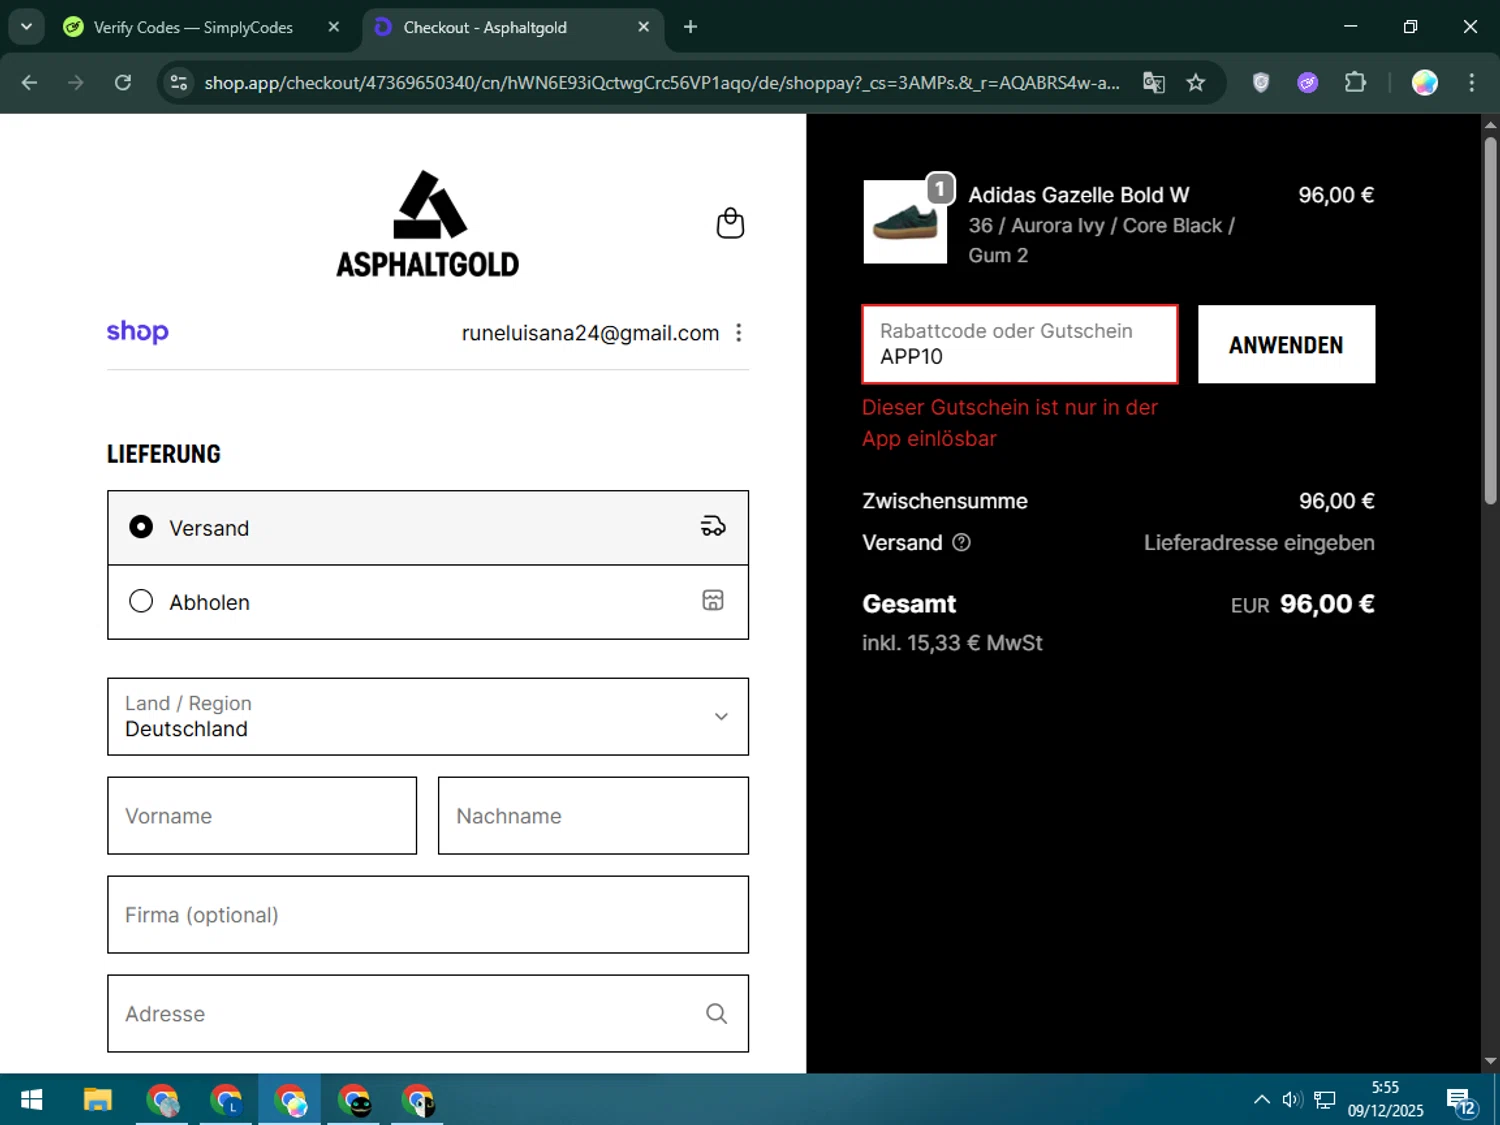The height and width of the screenshot is (1125, 1500).
Task: Click the Firma (optional) field
Action: (428, 915)
